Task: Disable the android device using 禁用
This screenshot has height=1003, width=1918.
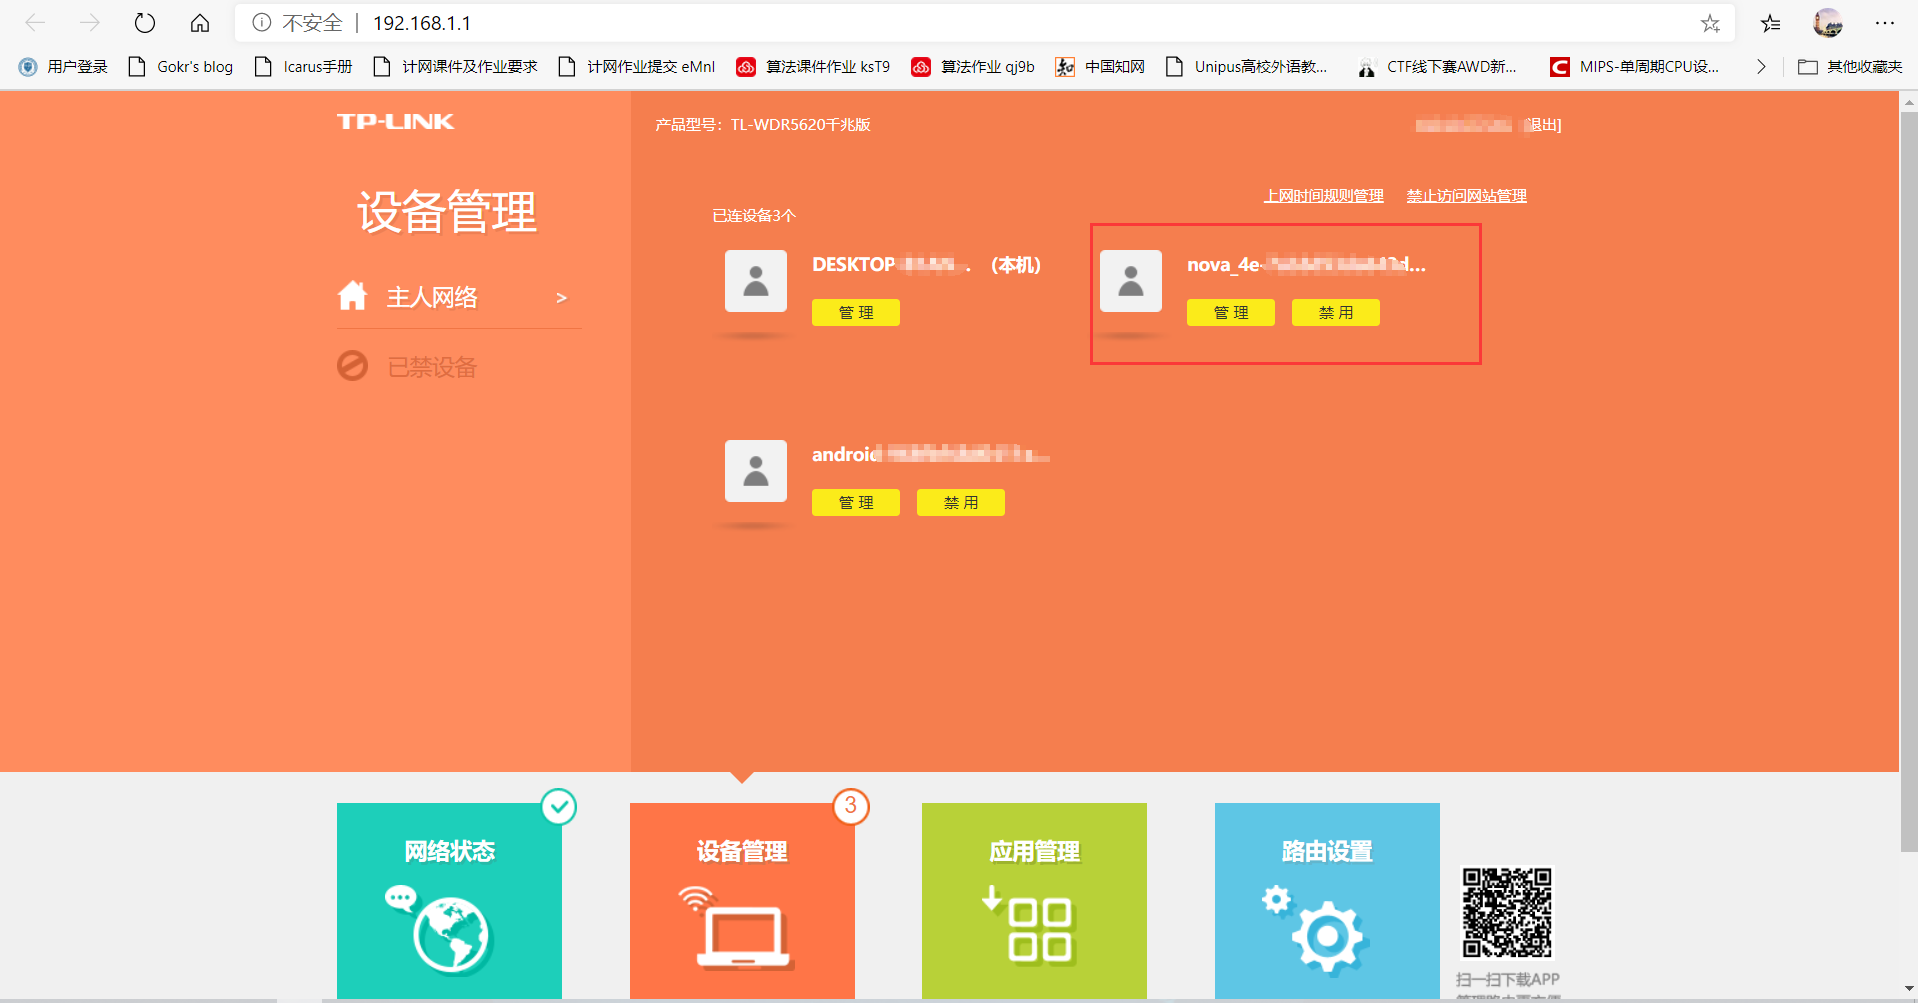Action: 959,502
